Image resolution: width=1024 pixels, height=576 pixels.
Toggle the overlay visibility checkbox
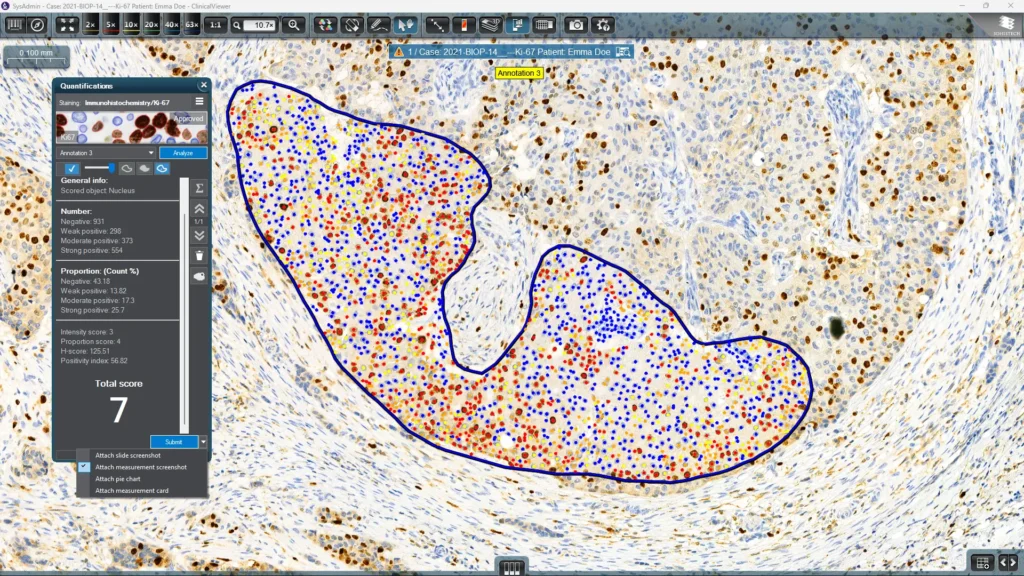pos(71,168)
